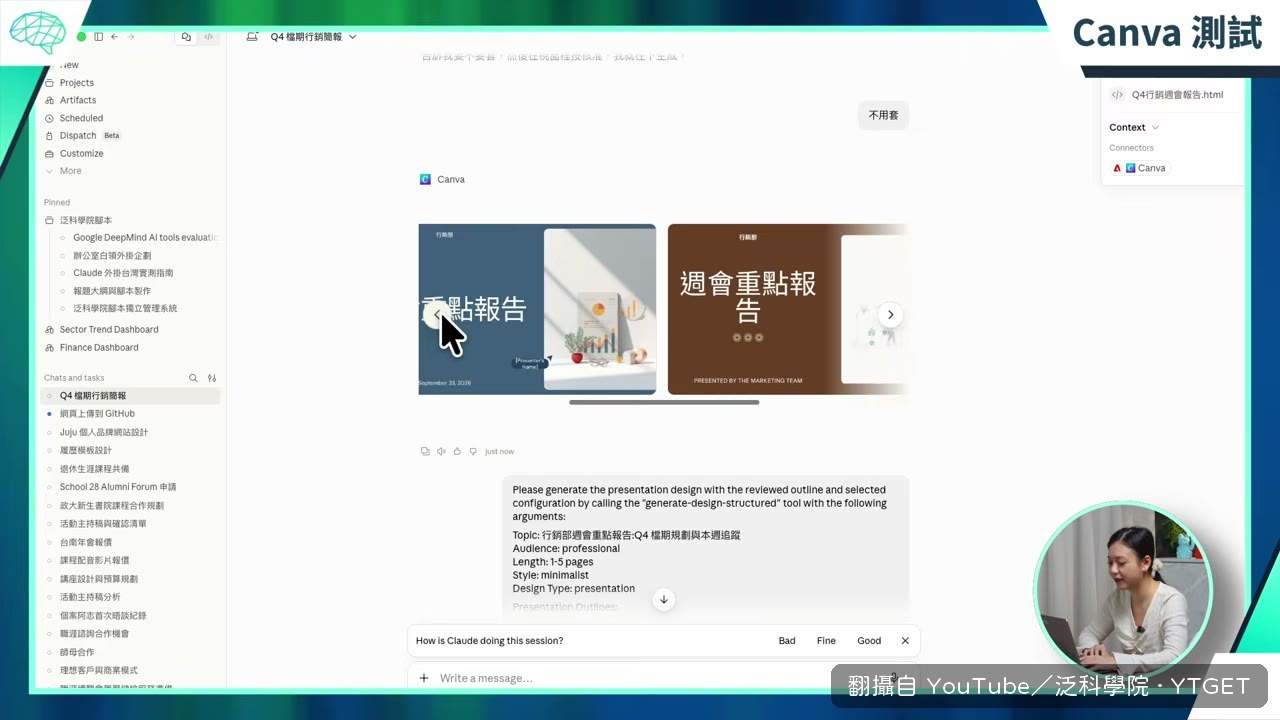The width and height of the screenshot is (1280, 720).
Task: Open the pinned 泛科學院腳本 project
Action: [85, 220]
